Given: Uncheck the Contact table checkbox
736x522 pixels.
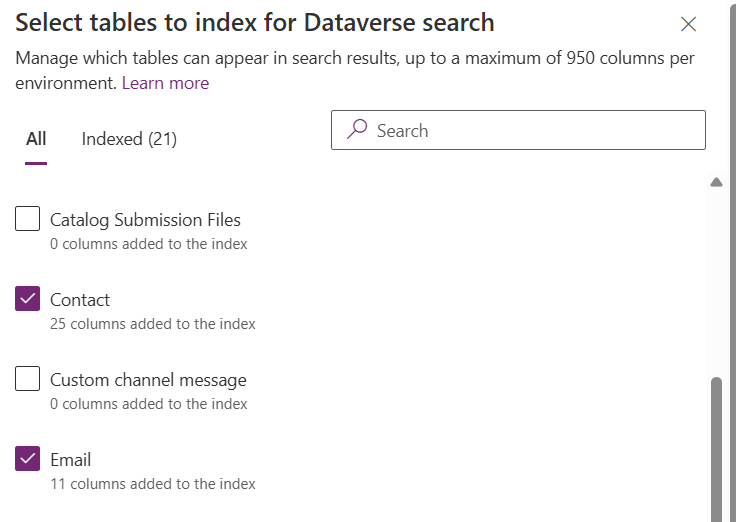Looking at the screenshot, I should click(28, 298).
